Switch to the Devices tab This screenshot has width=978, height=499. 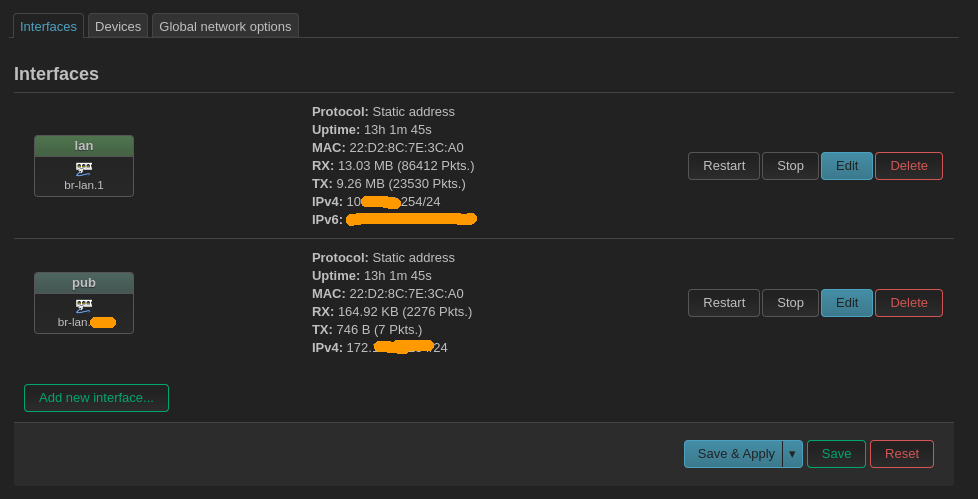(x=118, y=26)
